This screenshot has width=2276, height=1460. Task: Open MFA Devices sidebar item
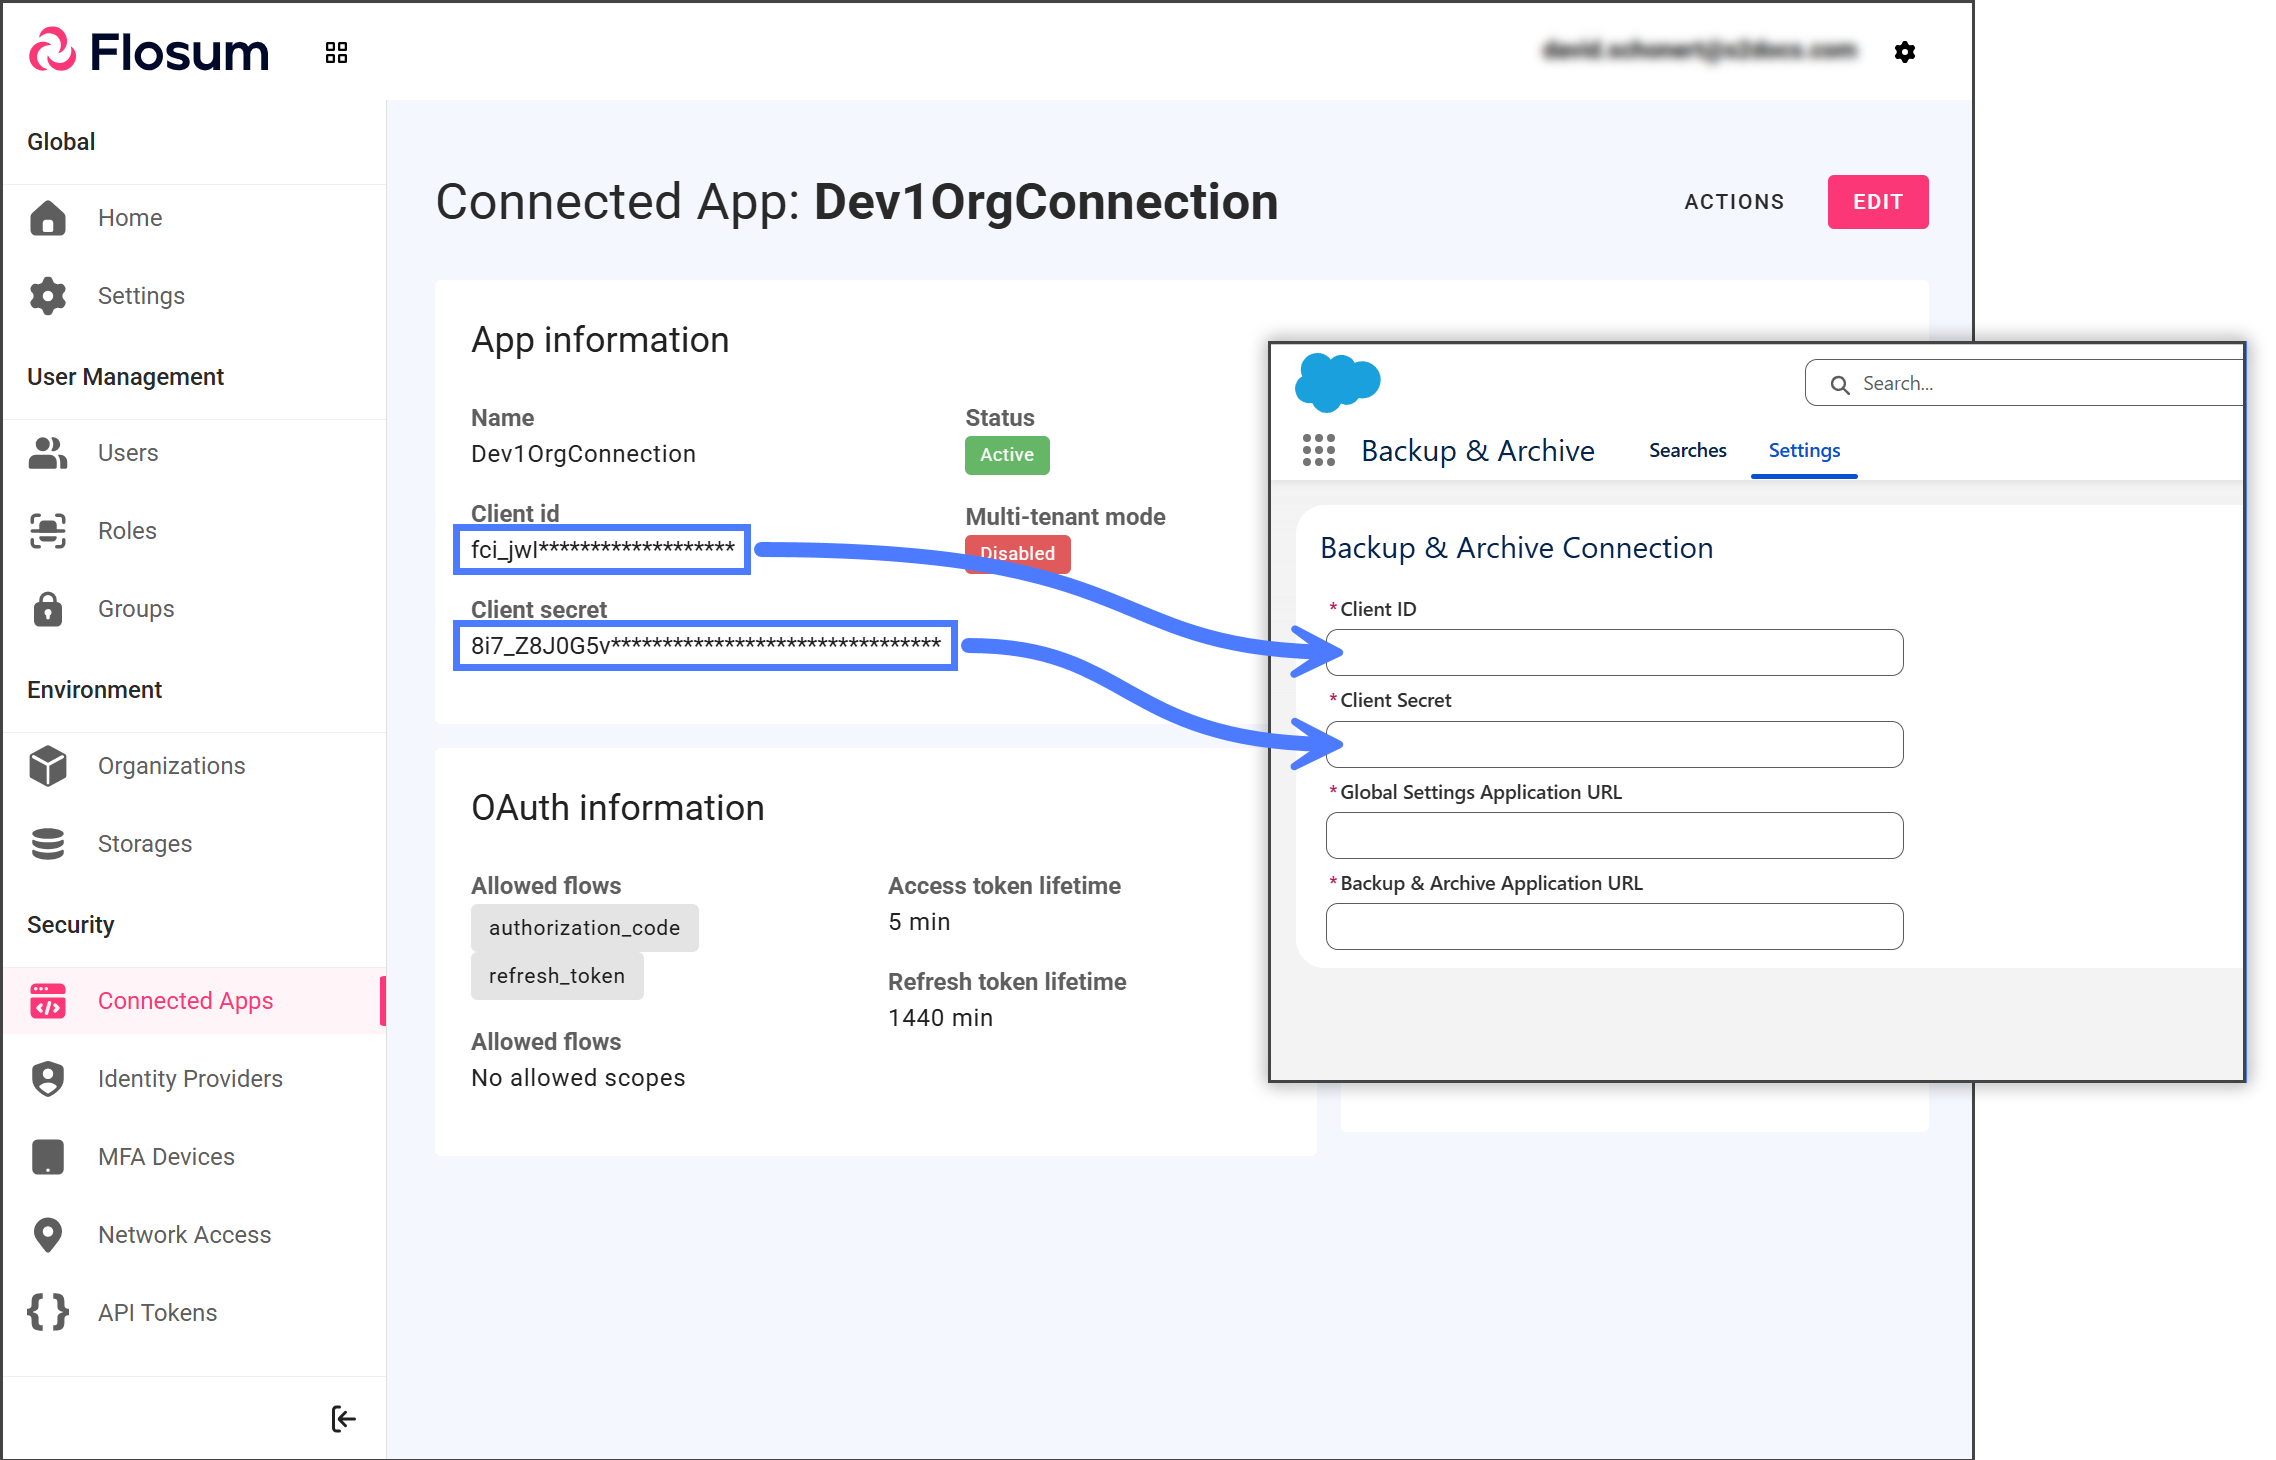point(166,1157)
